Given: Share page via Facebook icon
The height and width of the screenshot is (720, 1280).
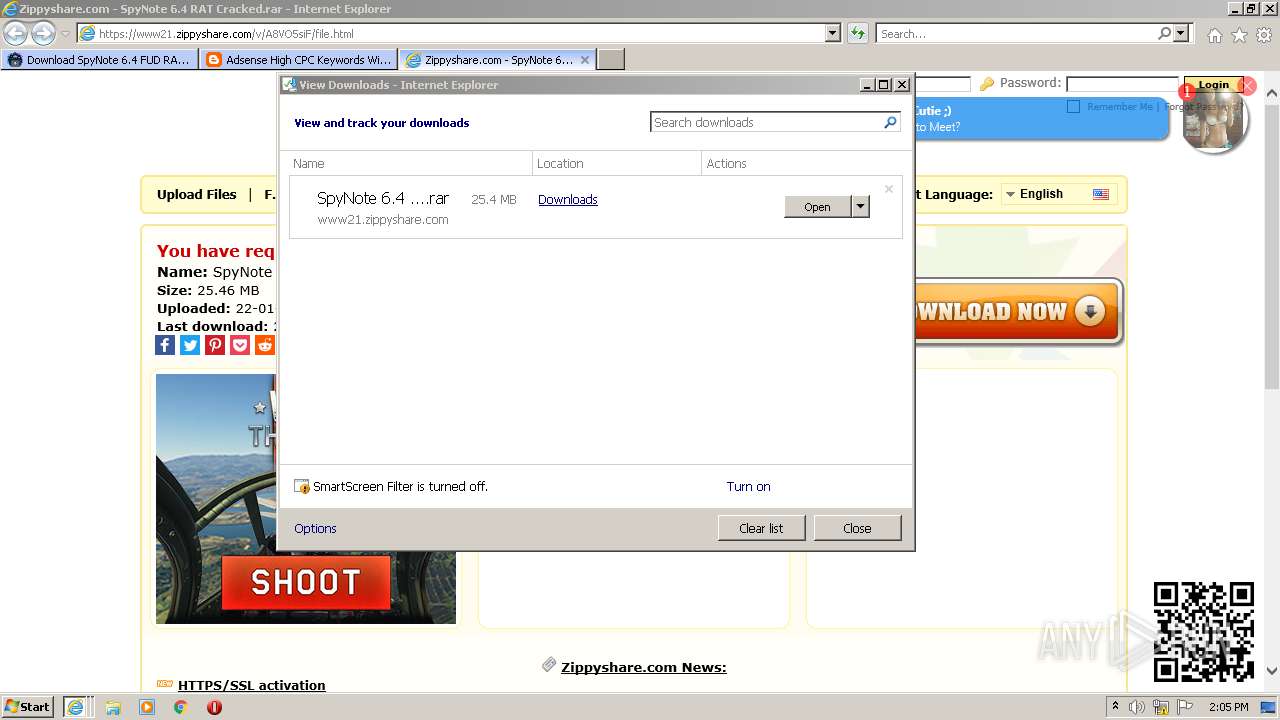Looking at the screenshot, I should 165,345.
